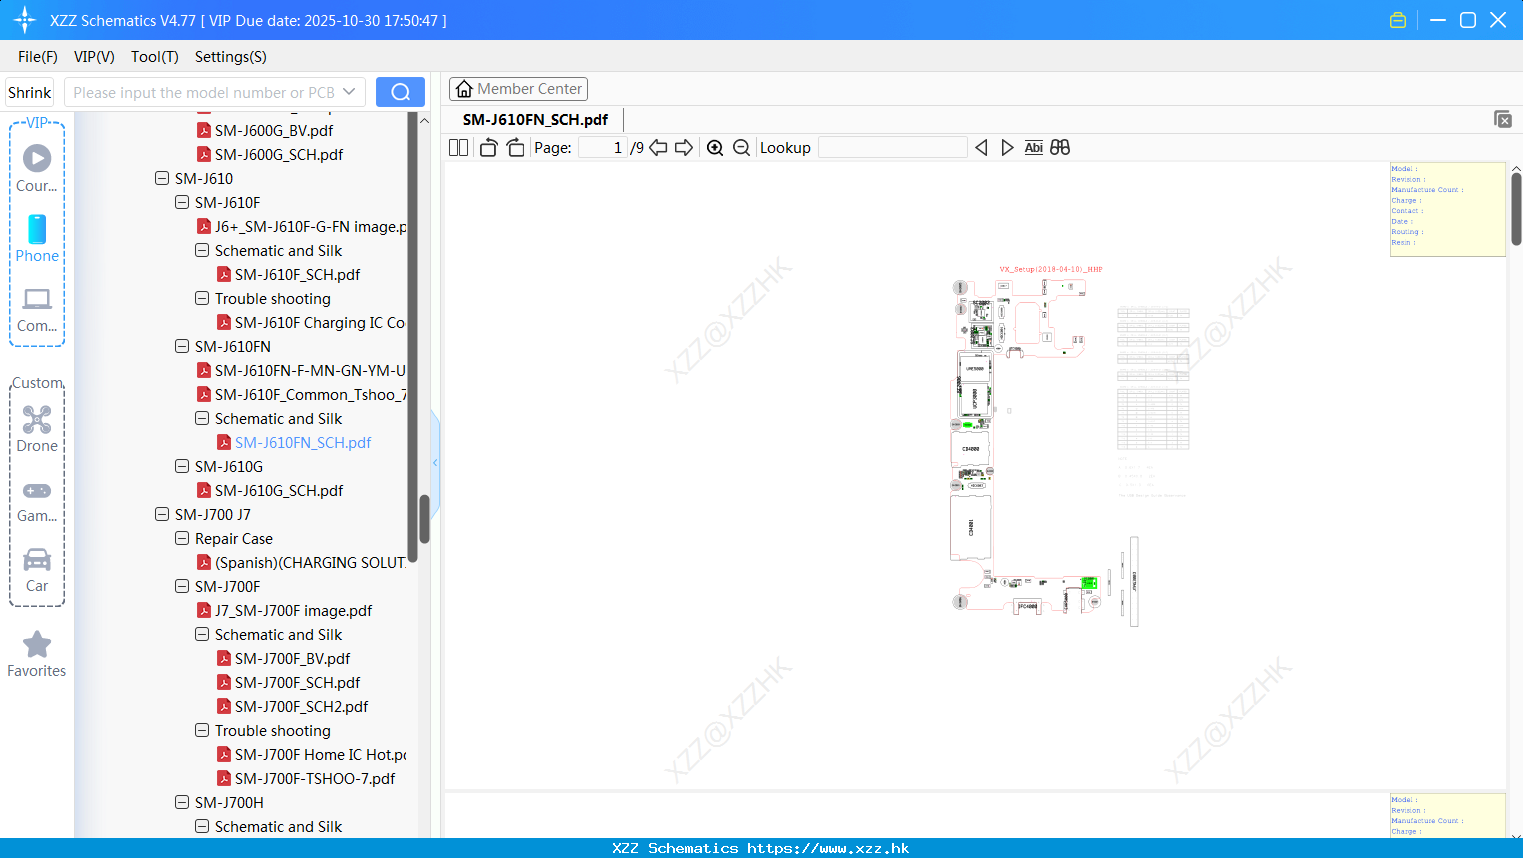This screenshot has height=858, width=1523.
Task: Collapse the SM-J700F folder expander
Action: pos(182,586)
